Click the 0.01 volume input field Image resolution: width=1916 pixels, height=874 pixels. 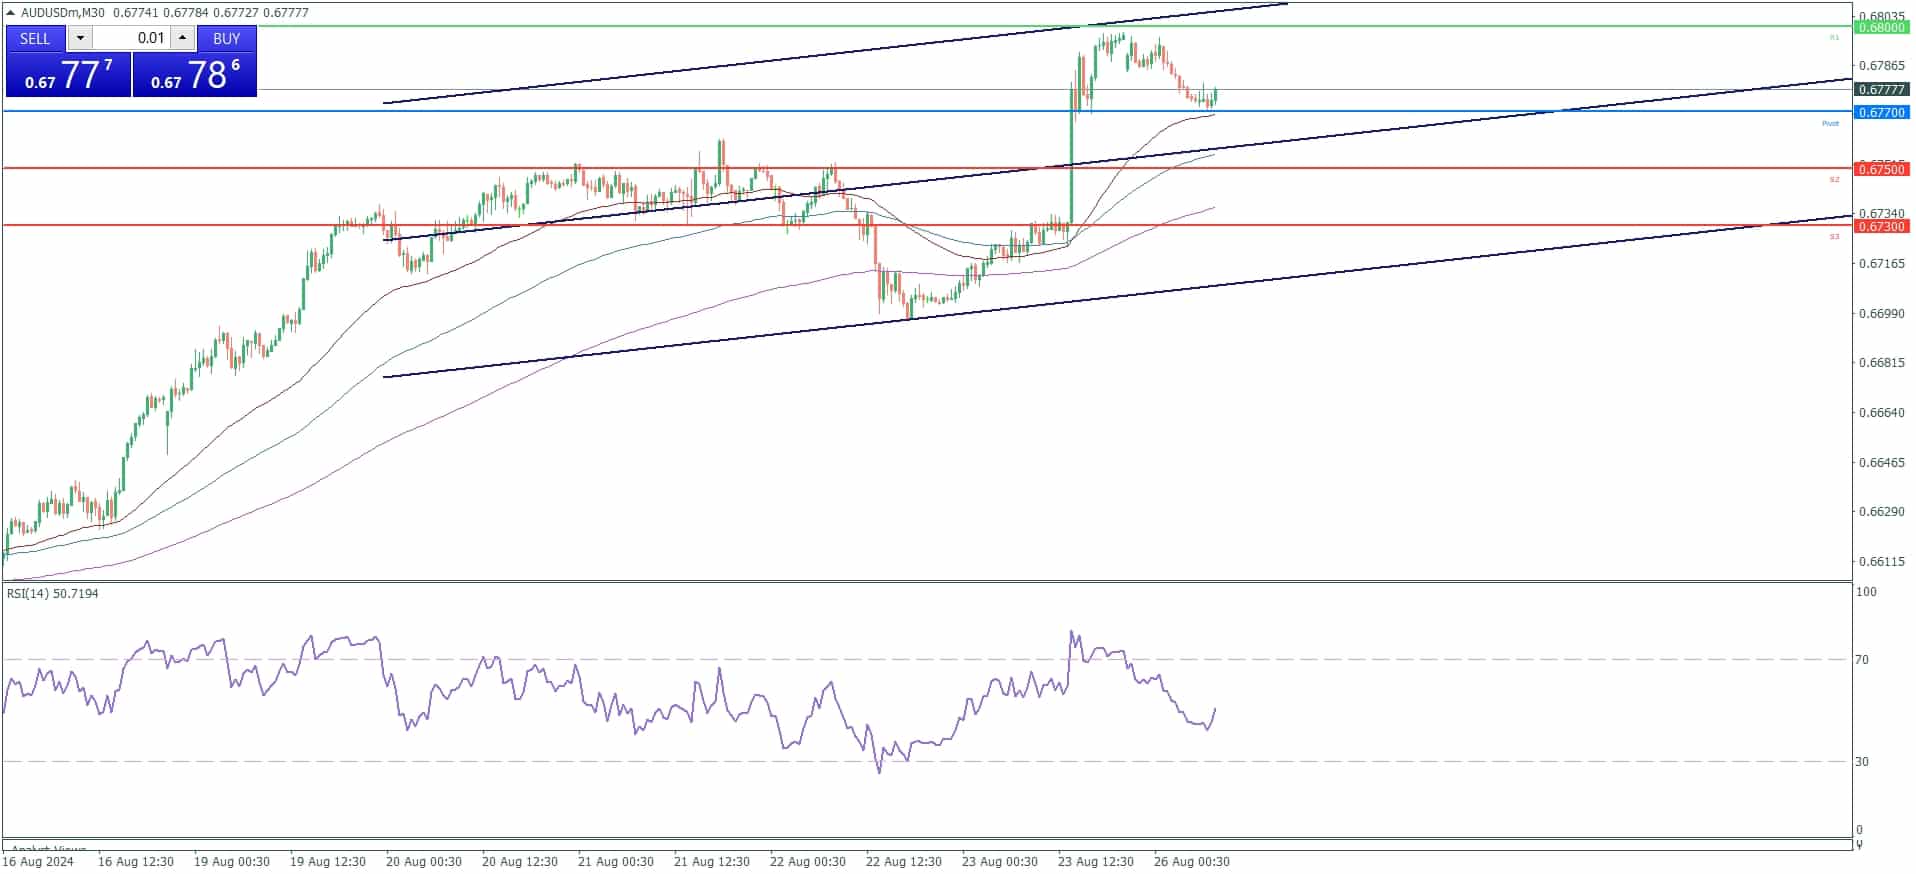coord(132,38)
